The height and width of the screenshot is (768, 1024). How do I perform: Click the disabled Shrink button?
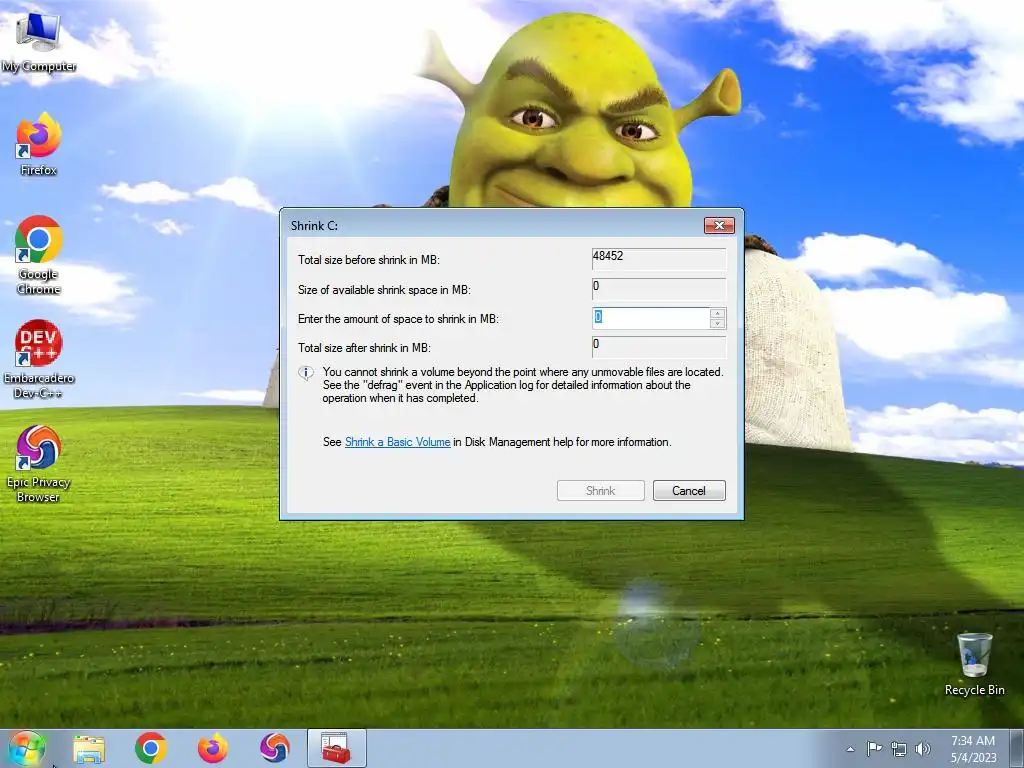[601, 490]
